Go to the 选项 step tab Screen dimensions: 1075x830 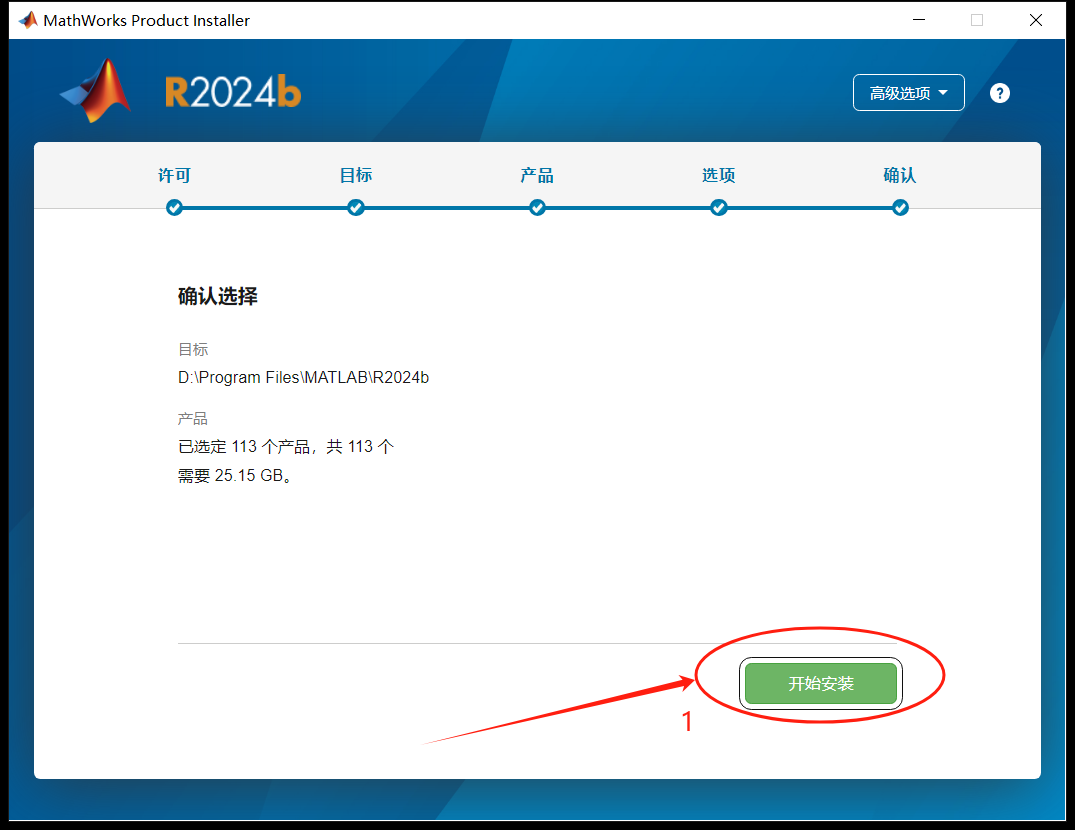point(718,175)
